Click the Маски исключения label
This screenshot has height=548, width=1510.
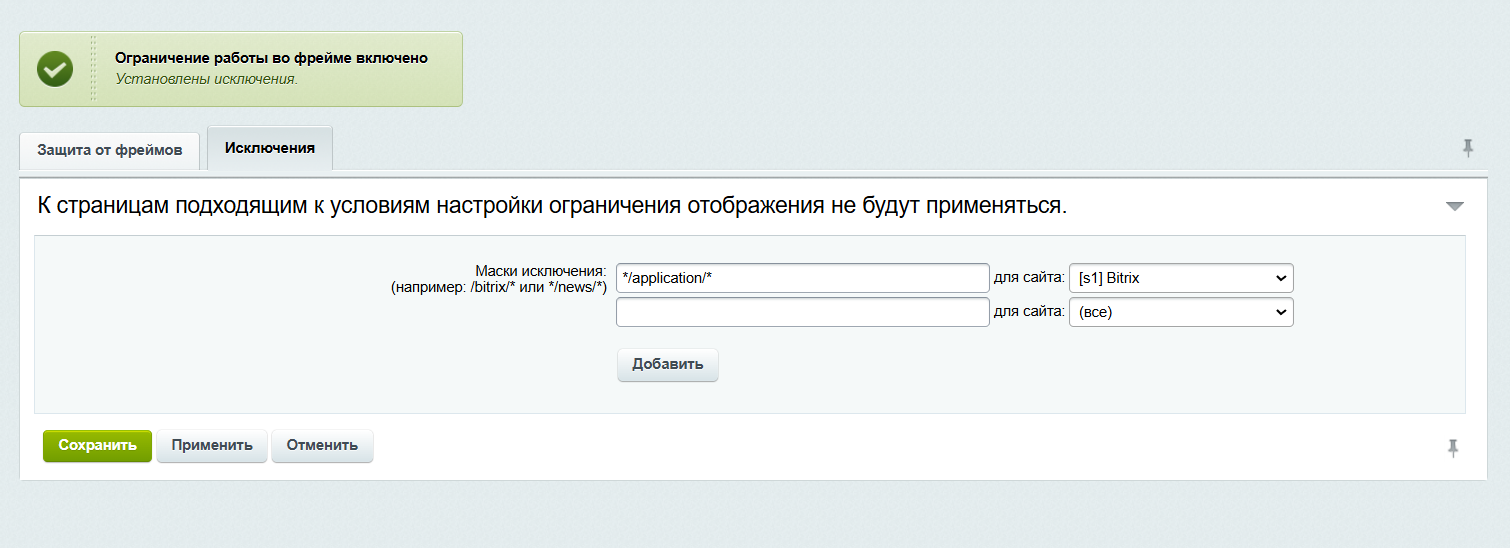pyautogui.click(x=540, y=271)
